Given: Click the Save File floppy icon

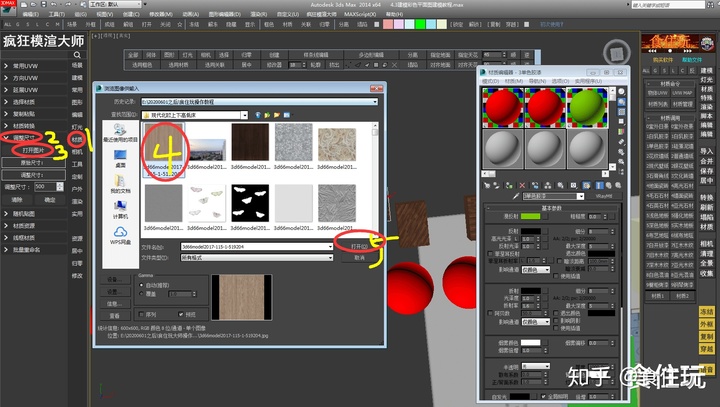Looking at the screenshot, I should click(44, 5).
